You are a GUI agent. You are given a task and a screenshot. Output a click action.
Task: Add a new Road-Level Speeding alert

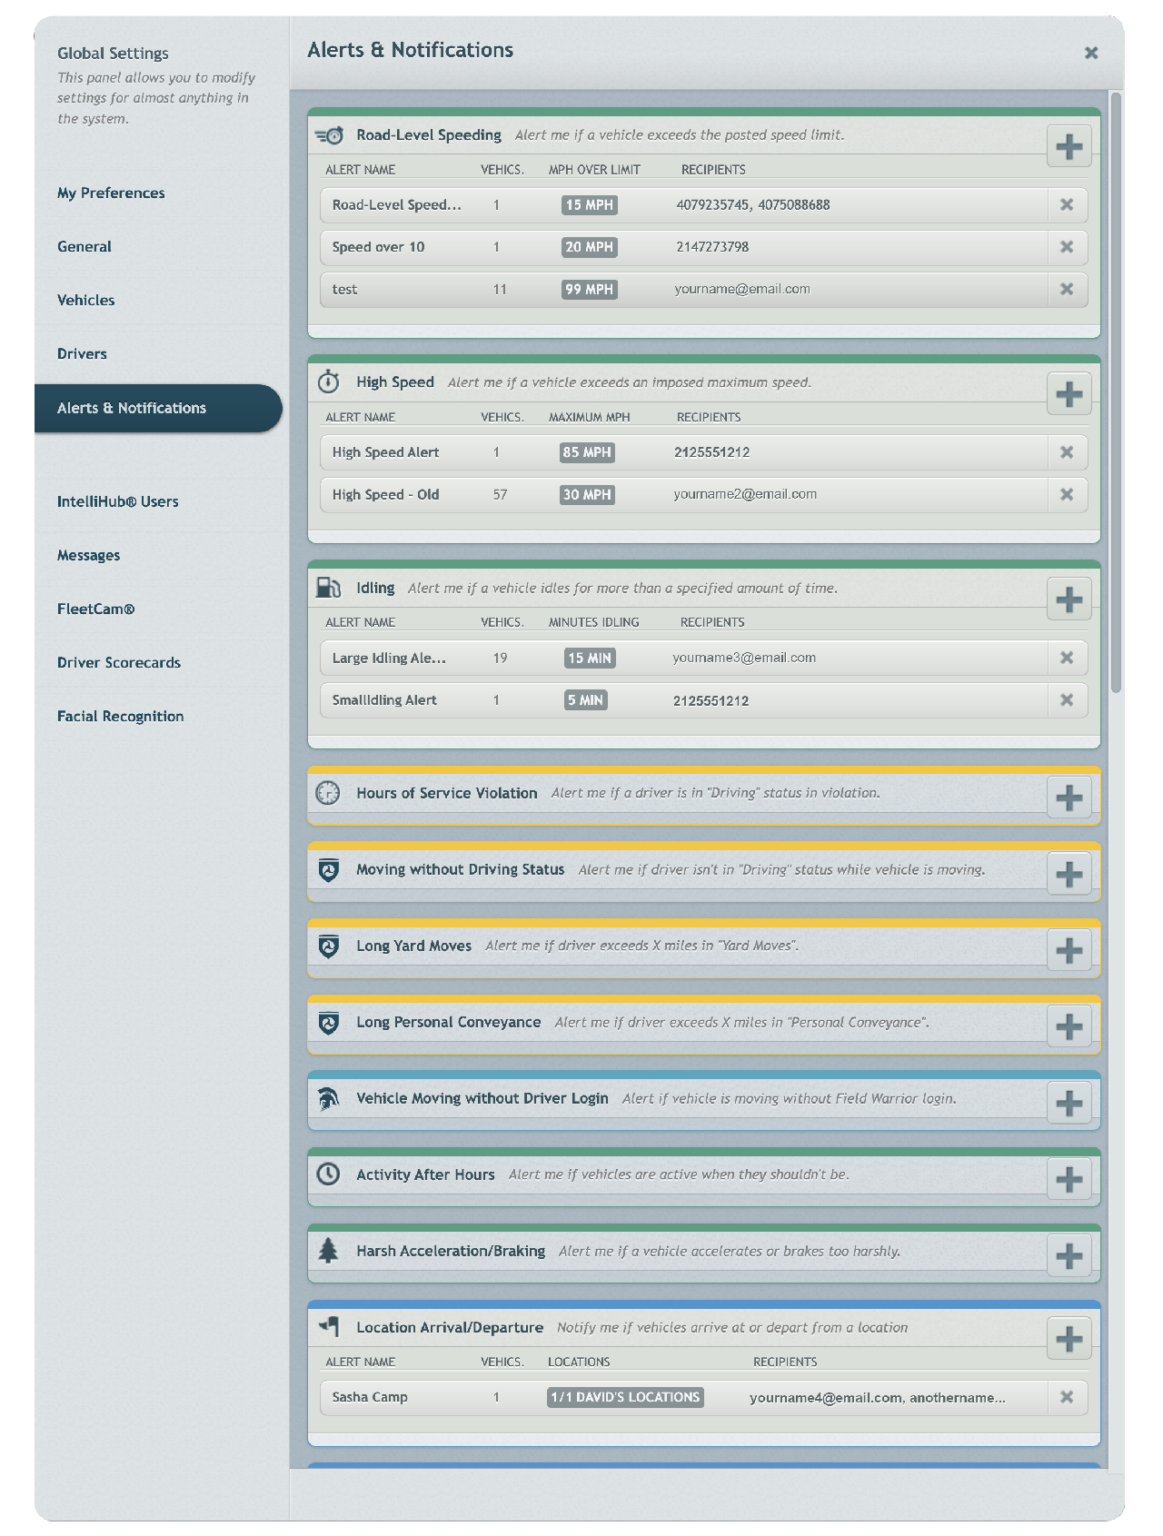pyautogui.click(x=1071, y=146)
